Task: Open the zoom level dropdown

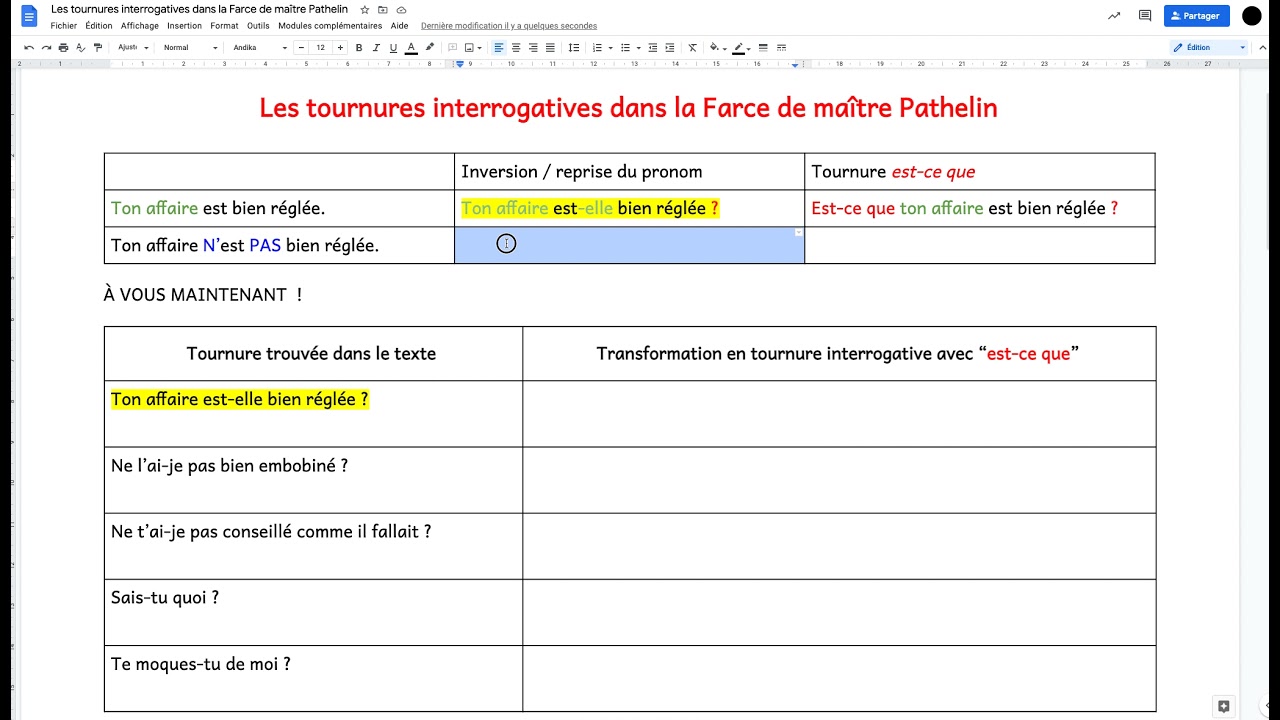Action: [132, 47]
